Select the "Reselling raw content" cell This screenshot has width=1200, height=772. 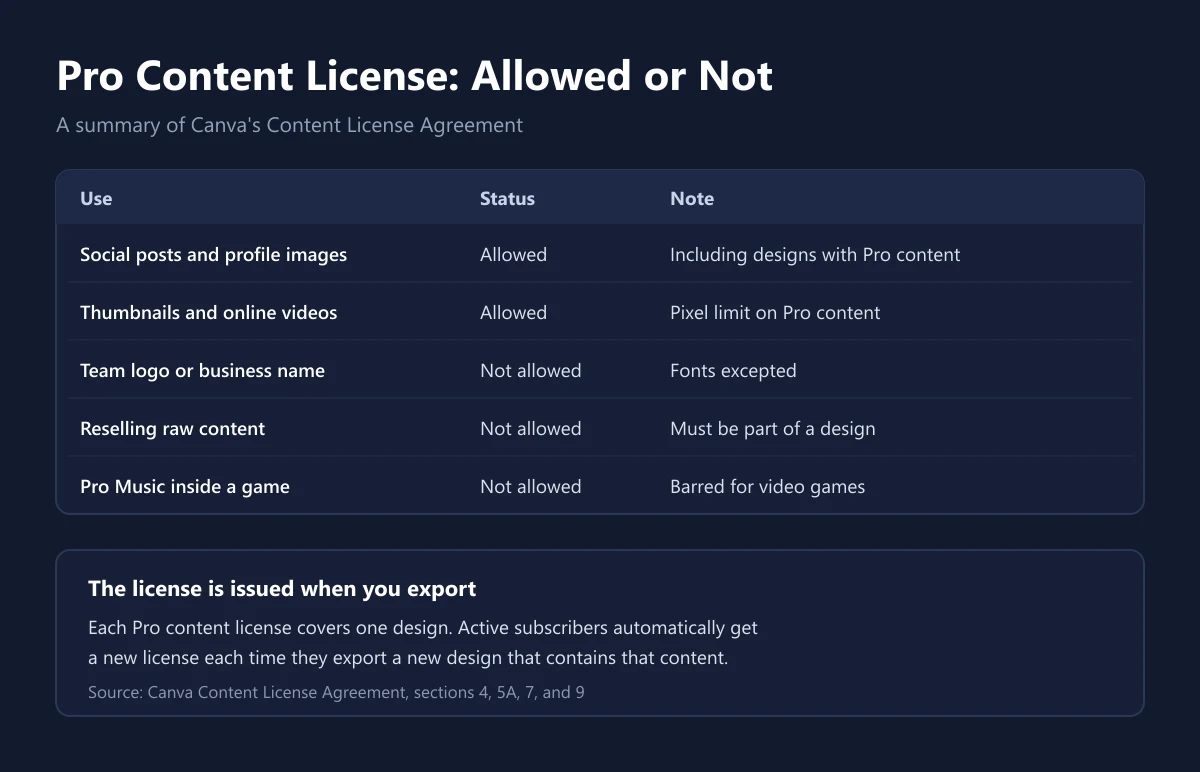point(173,428)
